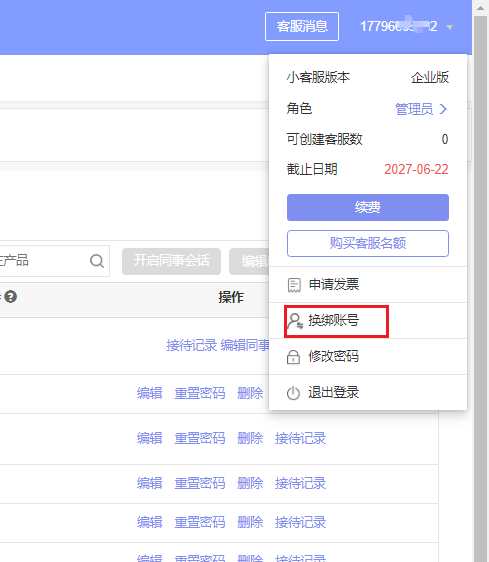Screen dimensions: 489x562
Task: Click the search magnifier icon
Action: point(97,261)
